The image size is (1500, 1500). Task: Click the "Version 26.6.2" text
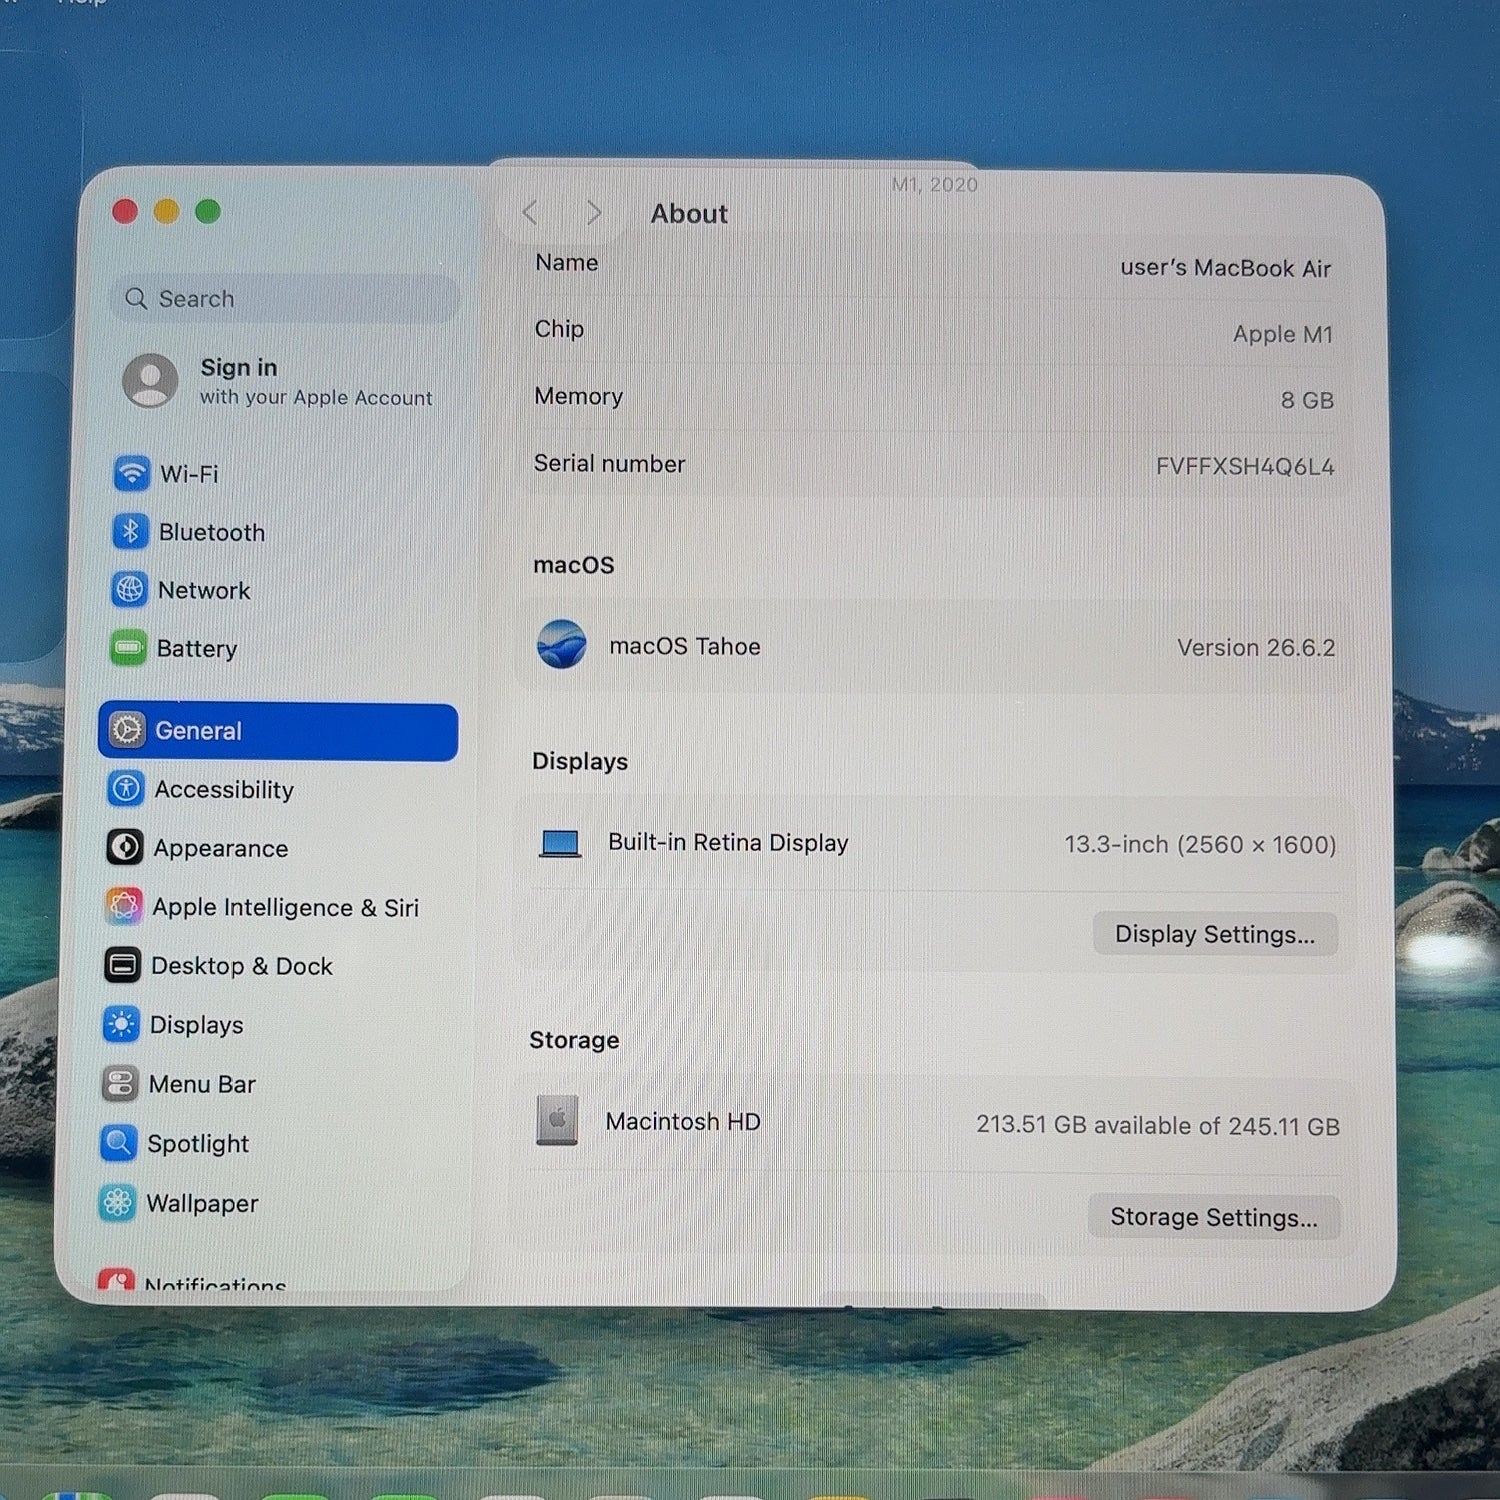tap(1256, 648)
